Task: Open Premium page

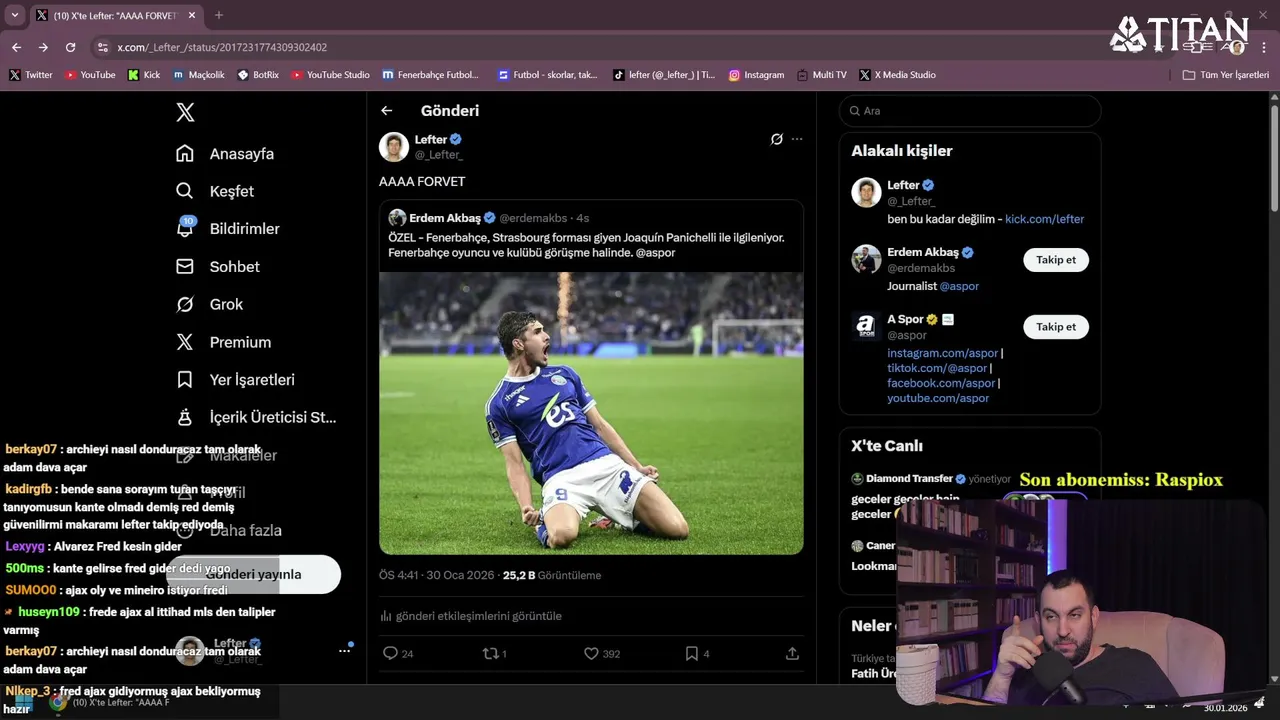Action: point(223,342)
